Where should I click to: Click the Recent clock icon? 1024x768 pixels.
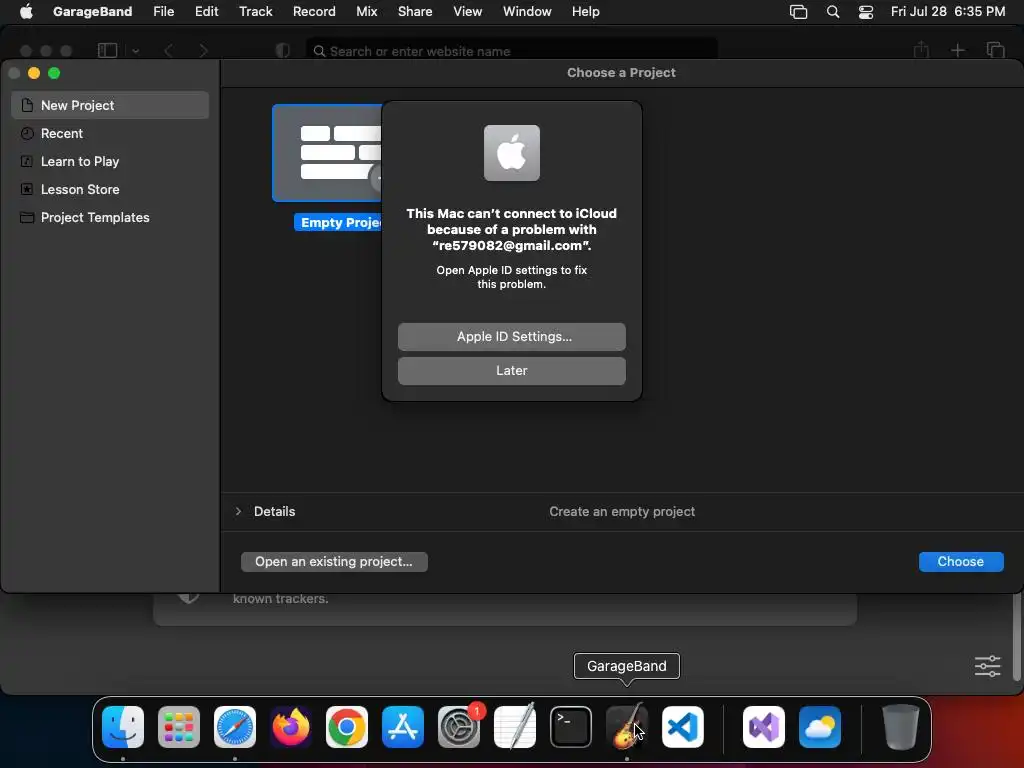click(x=27, y=133)
